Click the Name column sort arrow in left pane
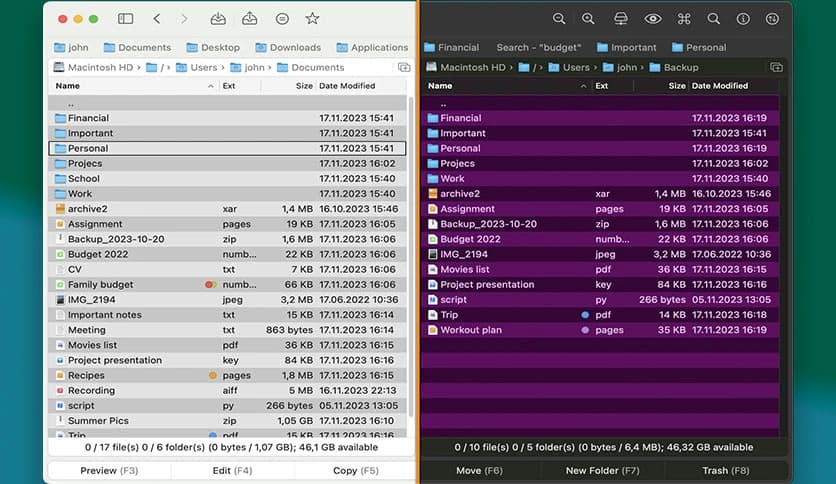Image resolution: width=836 pixels, height=484 pixels. 211,86
